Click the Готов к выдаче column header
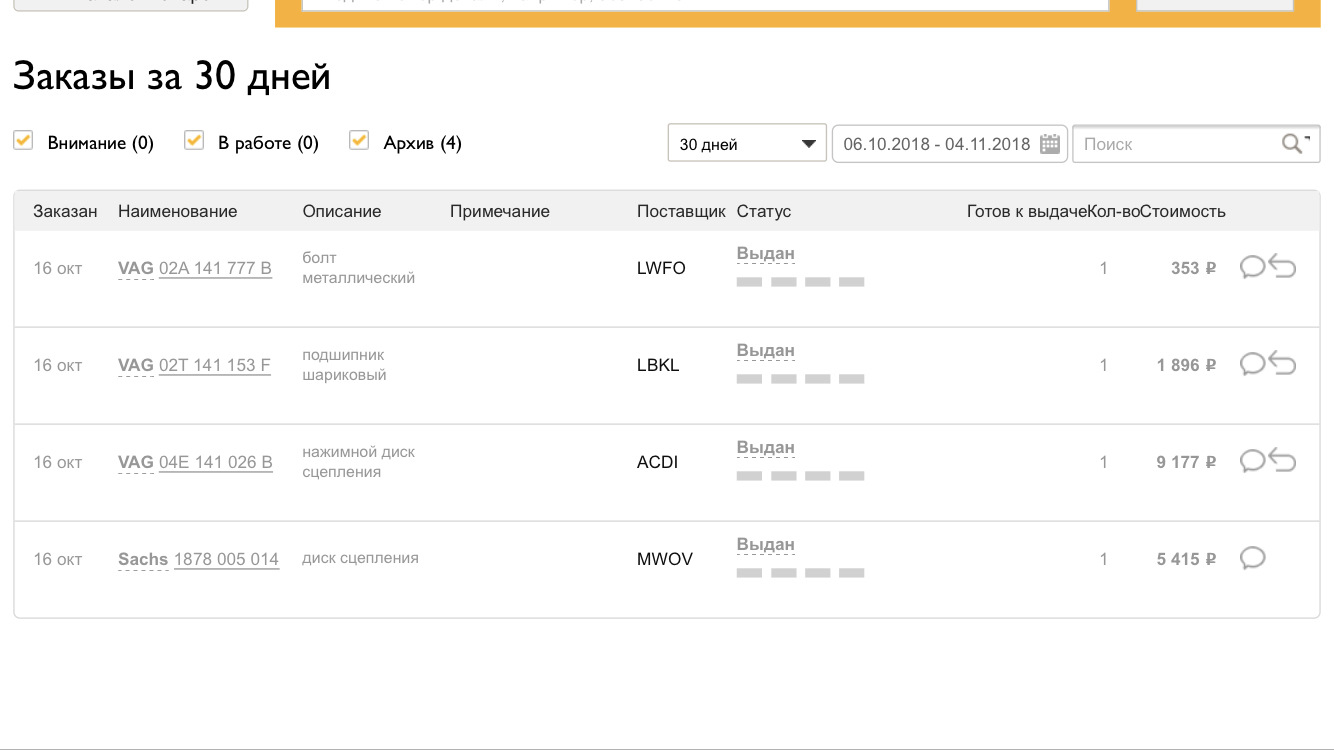Image resolution: width=1334 pixels, height=750 pixels. point(1027,211)
